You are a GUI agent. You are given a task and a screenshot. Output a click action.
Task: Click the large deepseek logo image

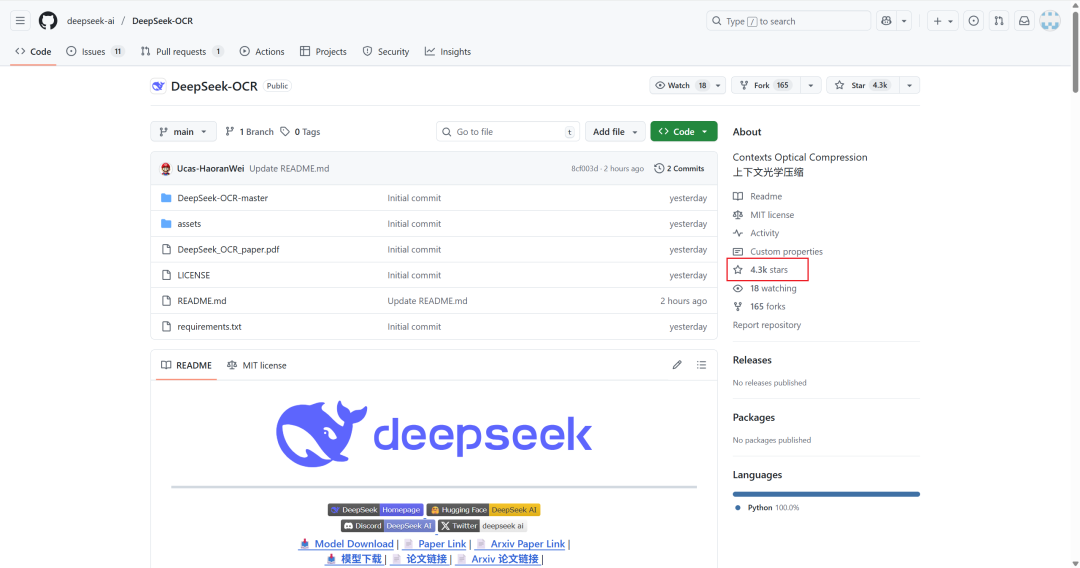(434, 434)
